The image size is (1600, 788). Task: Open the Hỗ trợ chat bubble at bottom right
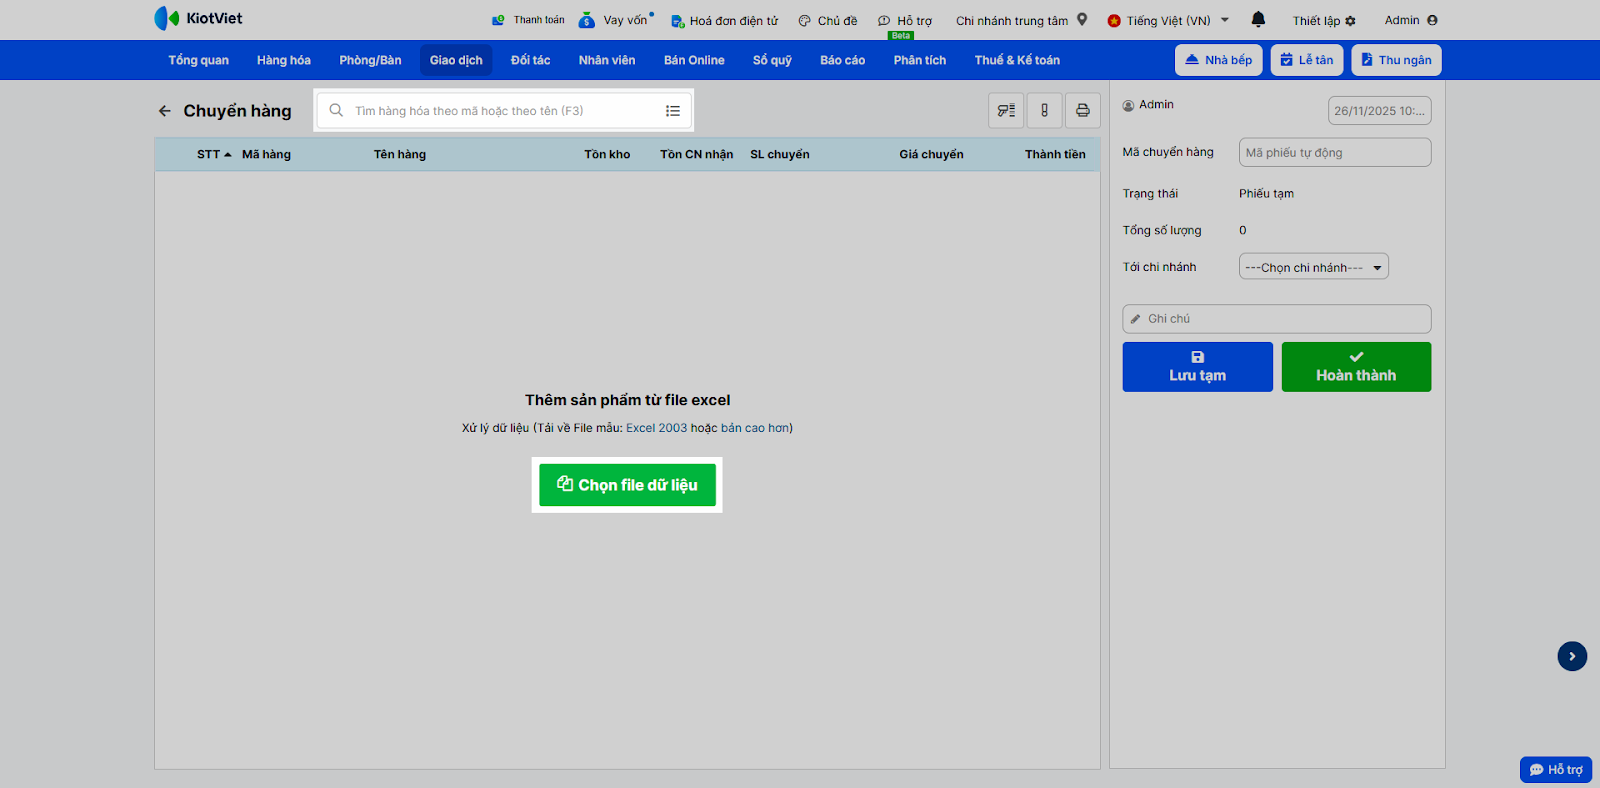[1556, 769]
